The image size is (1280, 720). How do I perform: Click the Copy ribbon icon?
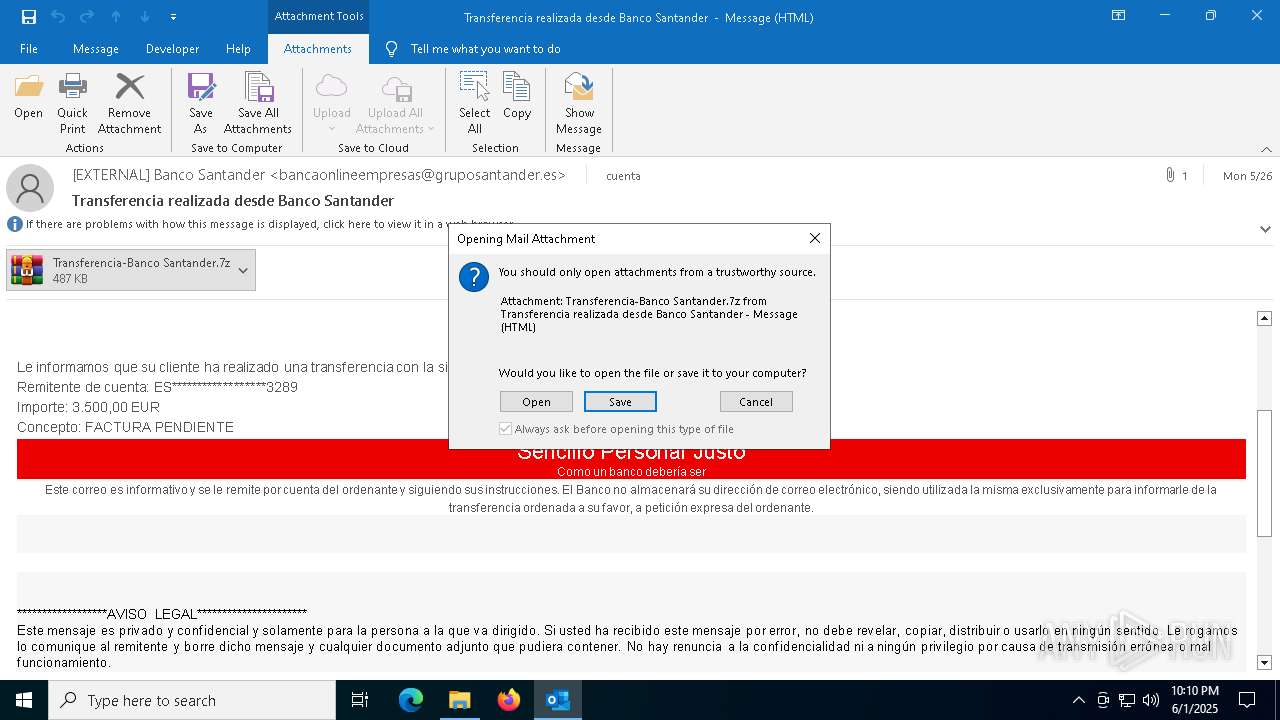[517, 97]
